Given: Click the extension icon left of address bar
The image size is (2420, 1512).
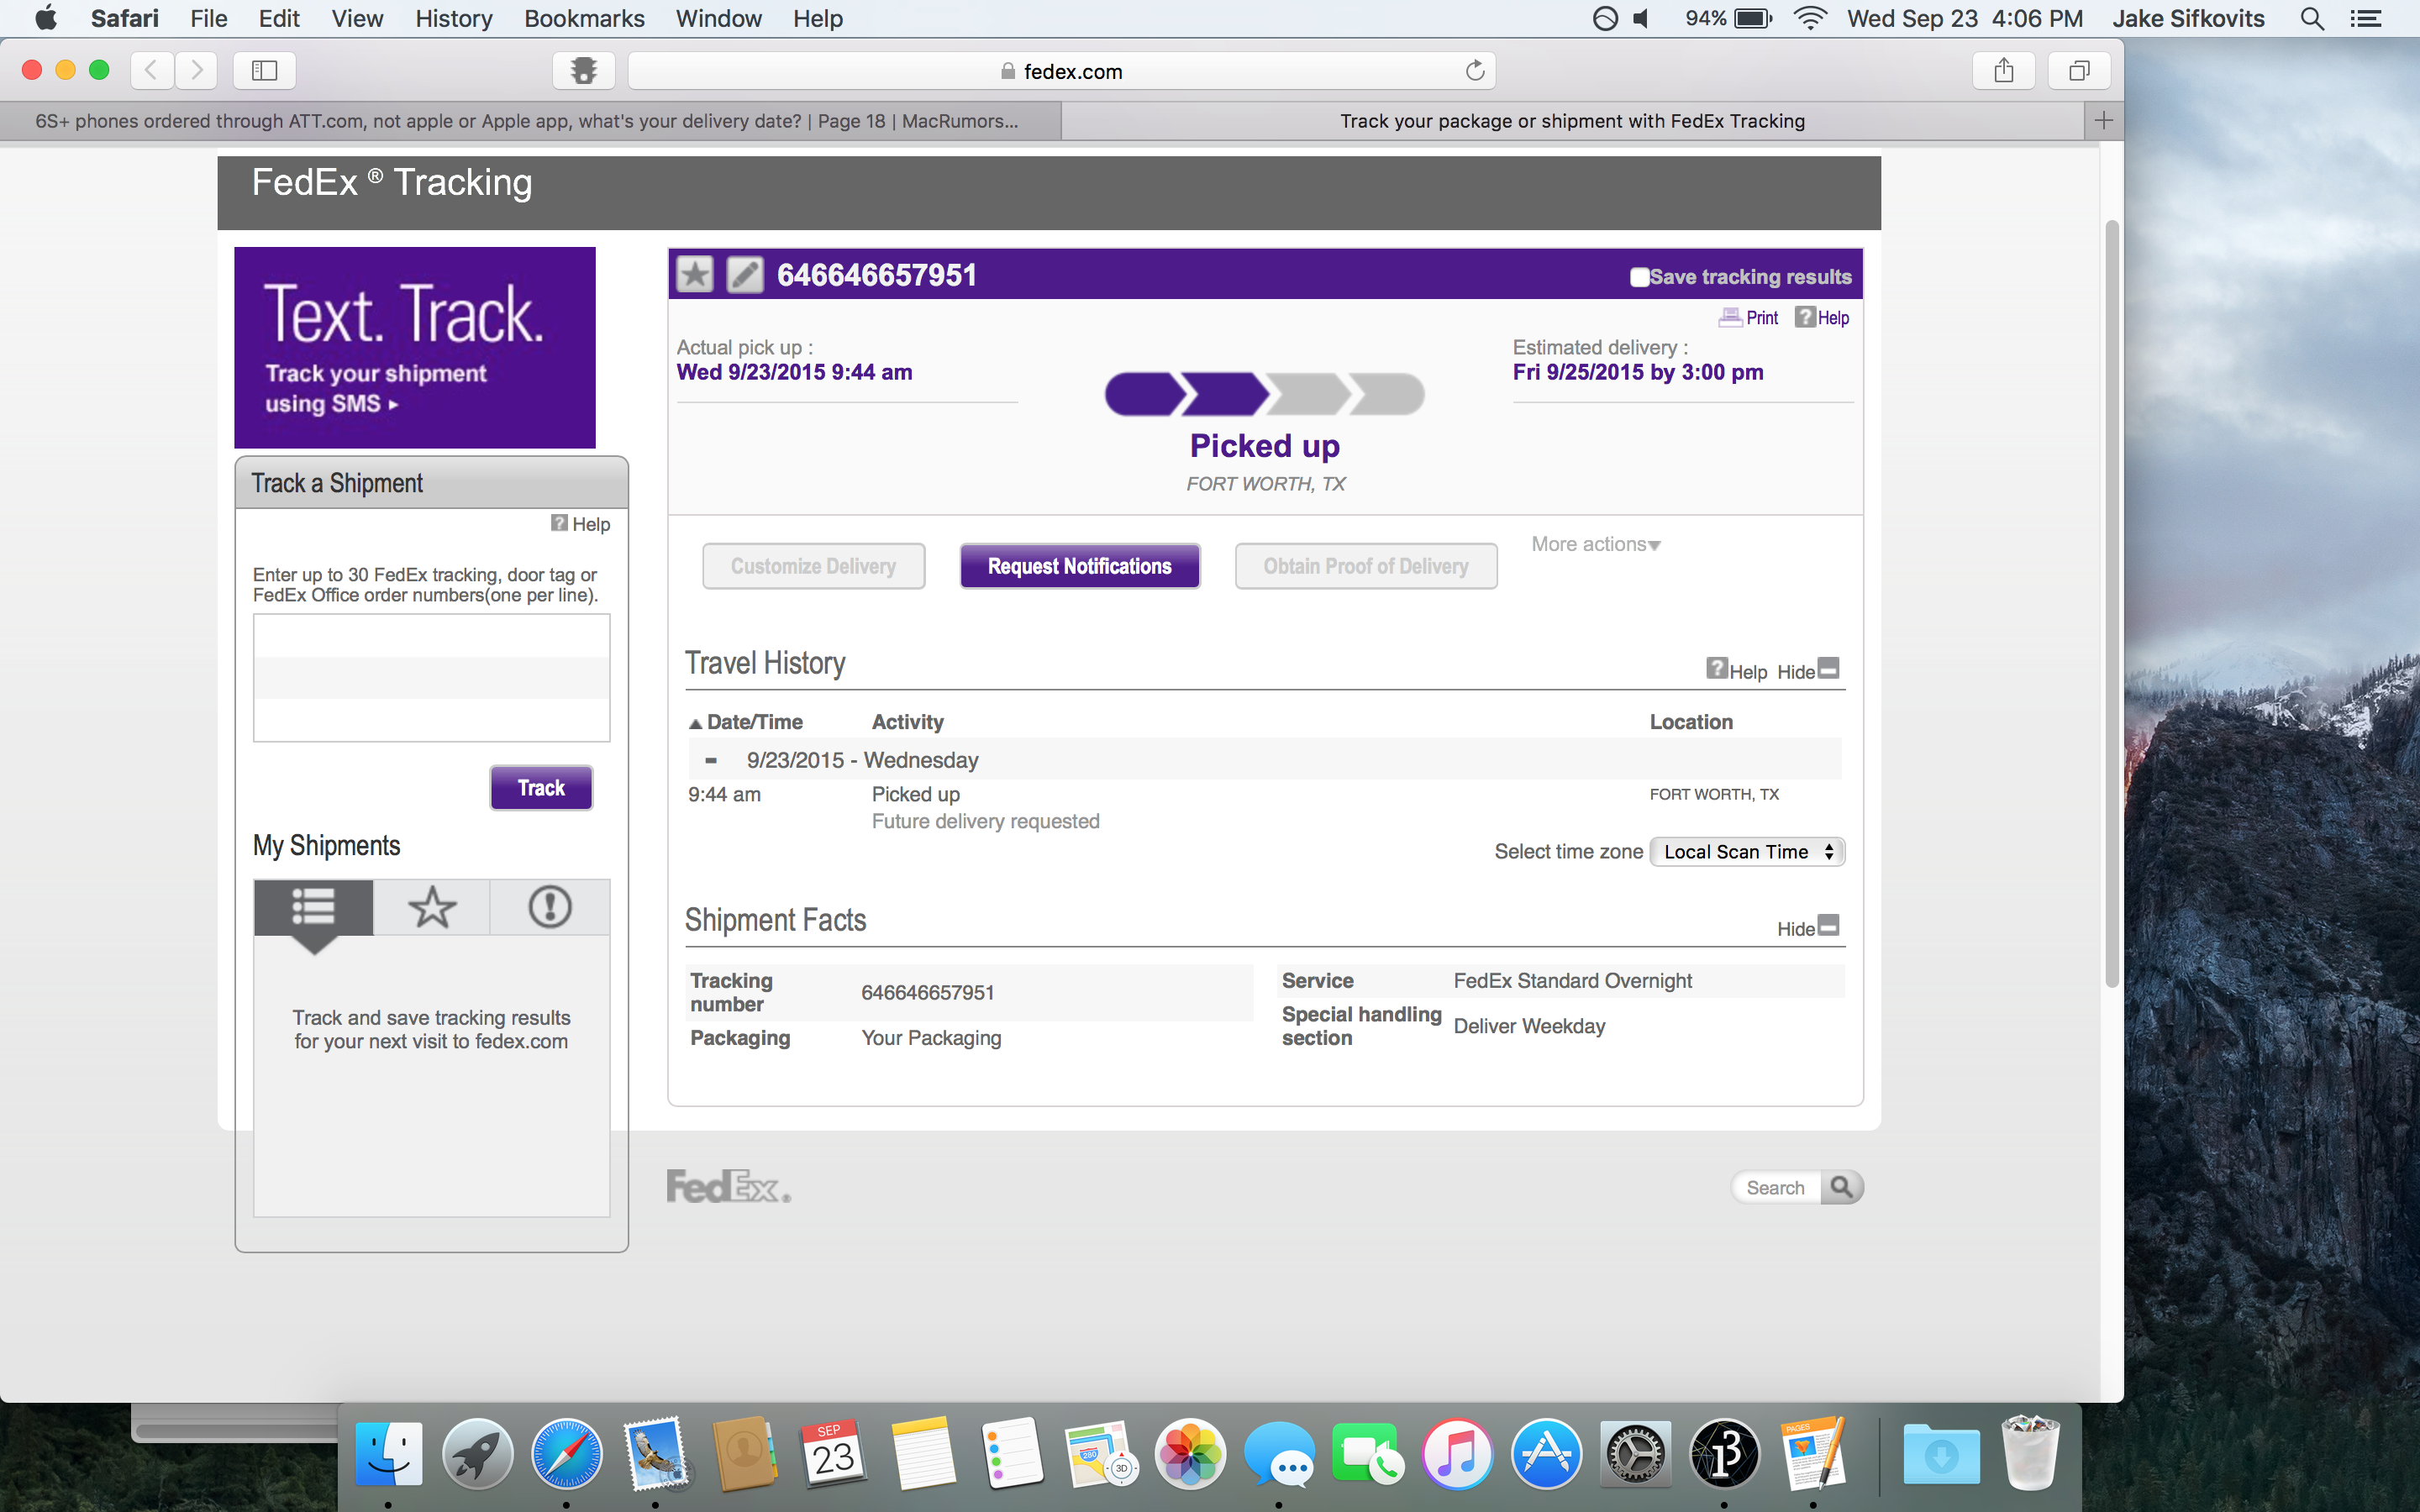Looking at the screenshot, I should (x=583, y=71).
